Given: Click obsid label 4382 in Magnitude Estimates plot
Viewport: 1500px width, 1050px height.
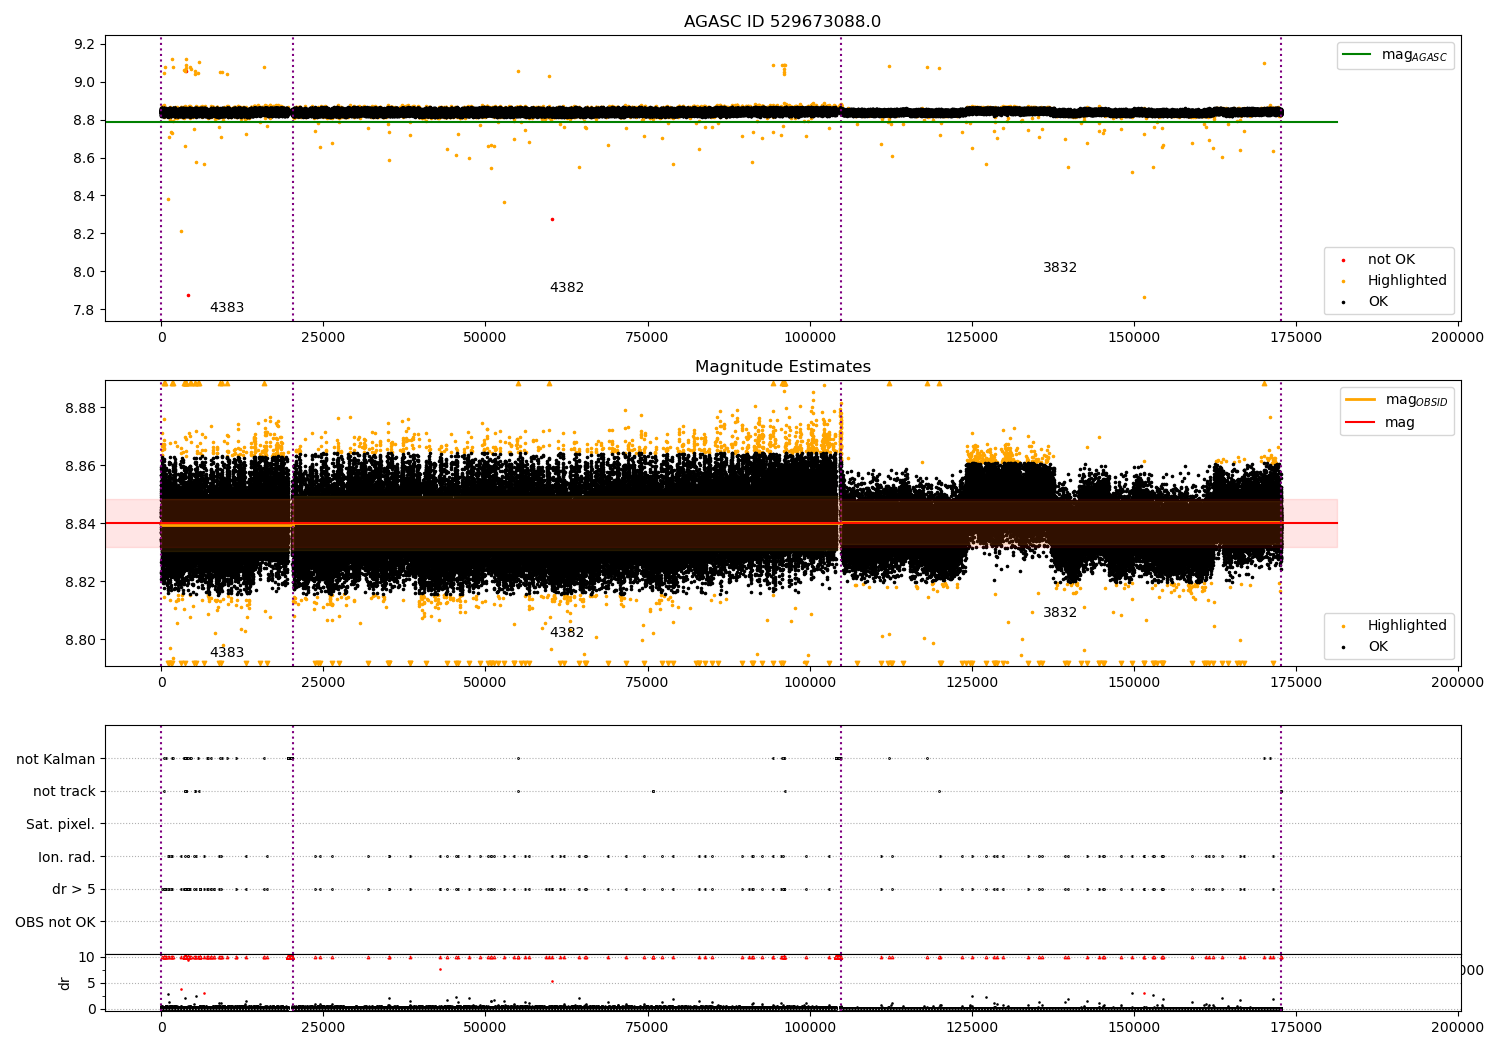Looking at the screenshot, I should tap(567, 633).
